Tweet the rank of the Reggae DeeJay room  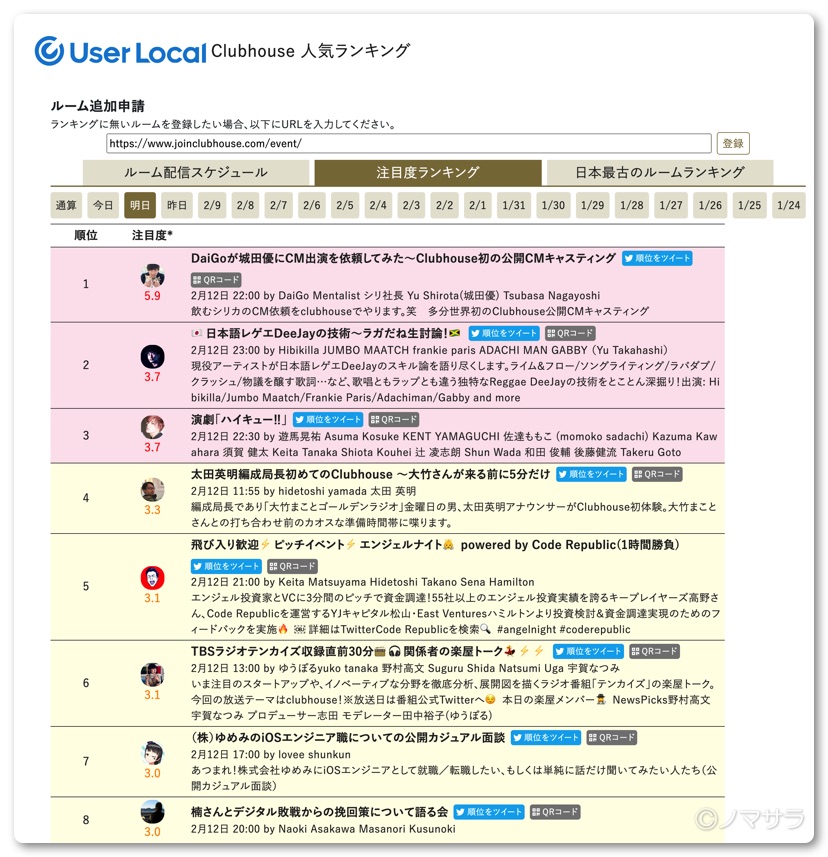pyautogui.click(x=504, y=333)
